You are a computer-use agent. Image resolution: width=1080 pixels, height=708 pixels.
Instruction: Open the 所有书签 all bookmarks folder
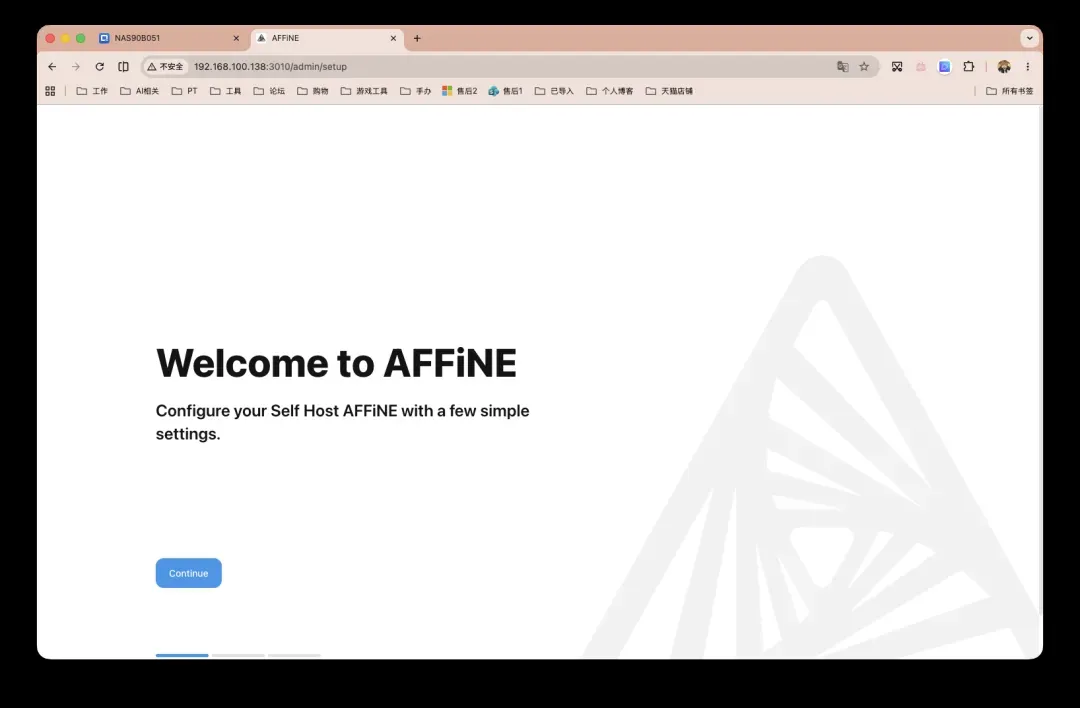[x=1010, y=91]
